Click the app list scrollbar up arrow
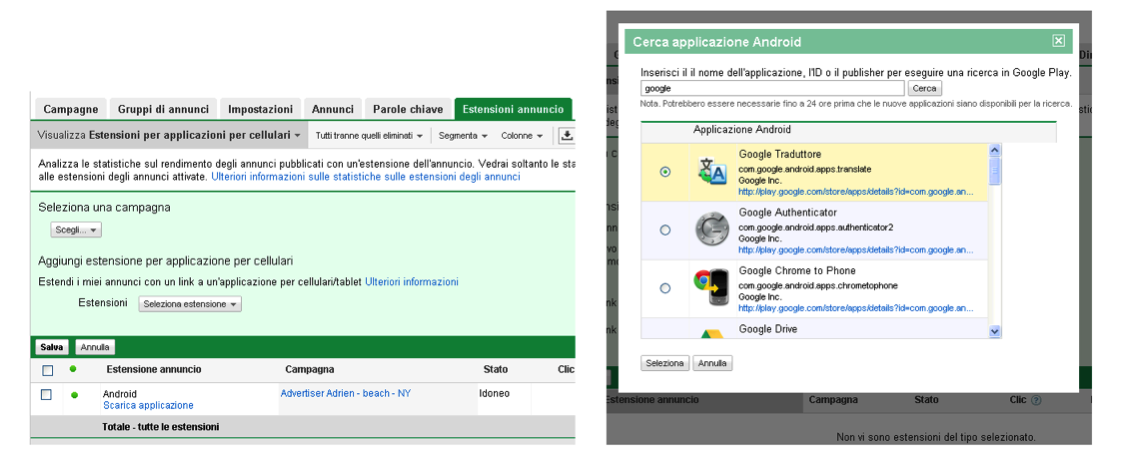 pyautogui.click(x=994, y=150)
